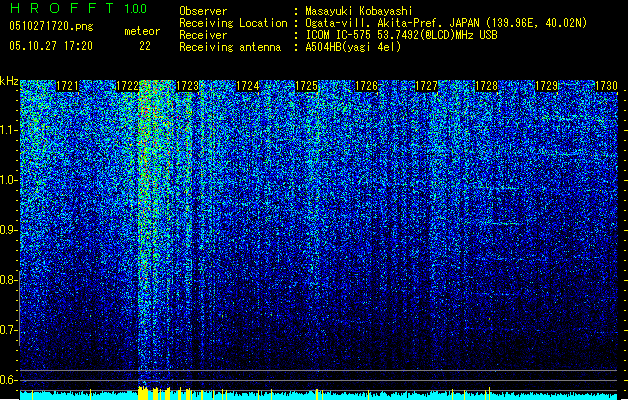Click the 1726 time marker
Viewport: 629px width, 400px height.
click(367, 86)
